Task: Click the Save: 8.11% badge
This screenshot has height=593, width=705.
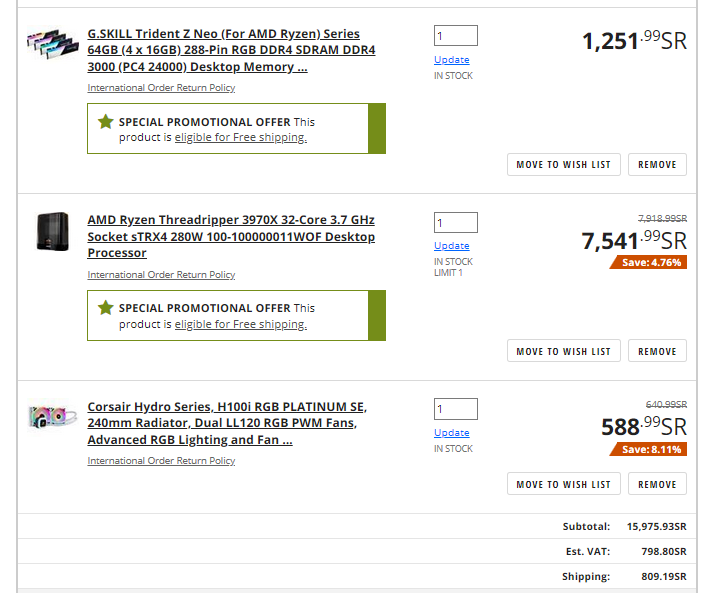Action: [648, 449]
